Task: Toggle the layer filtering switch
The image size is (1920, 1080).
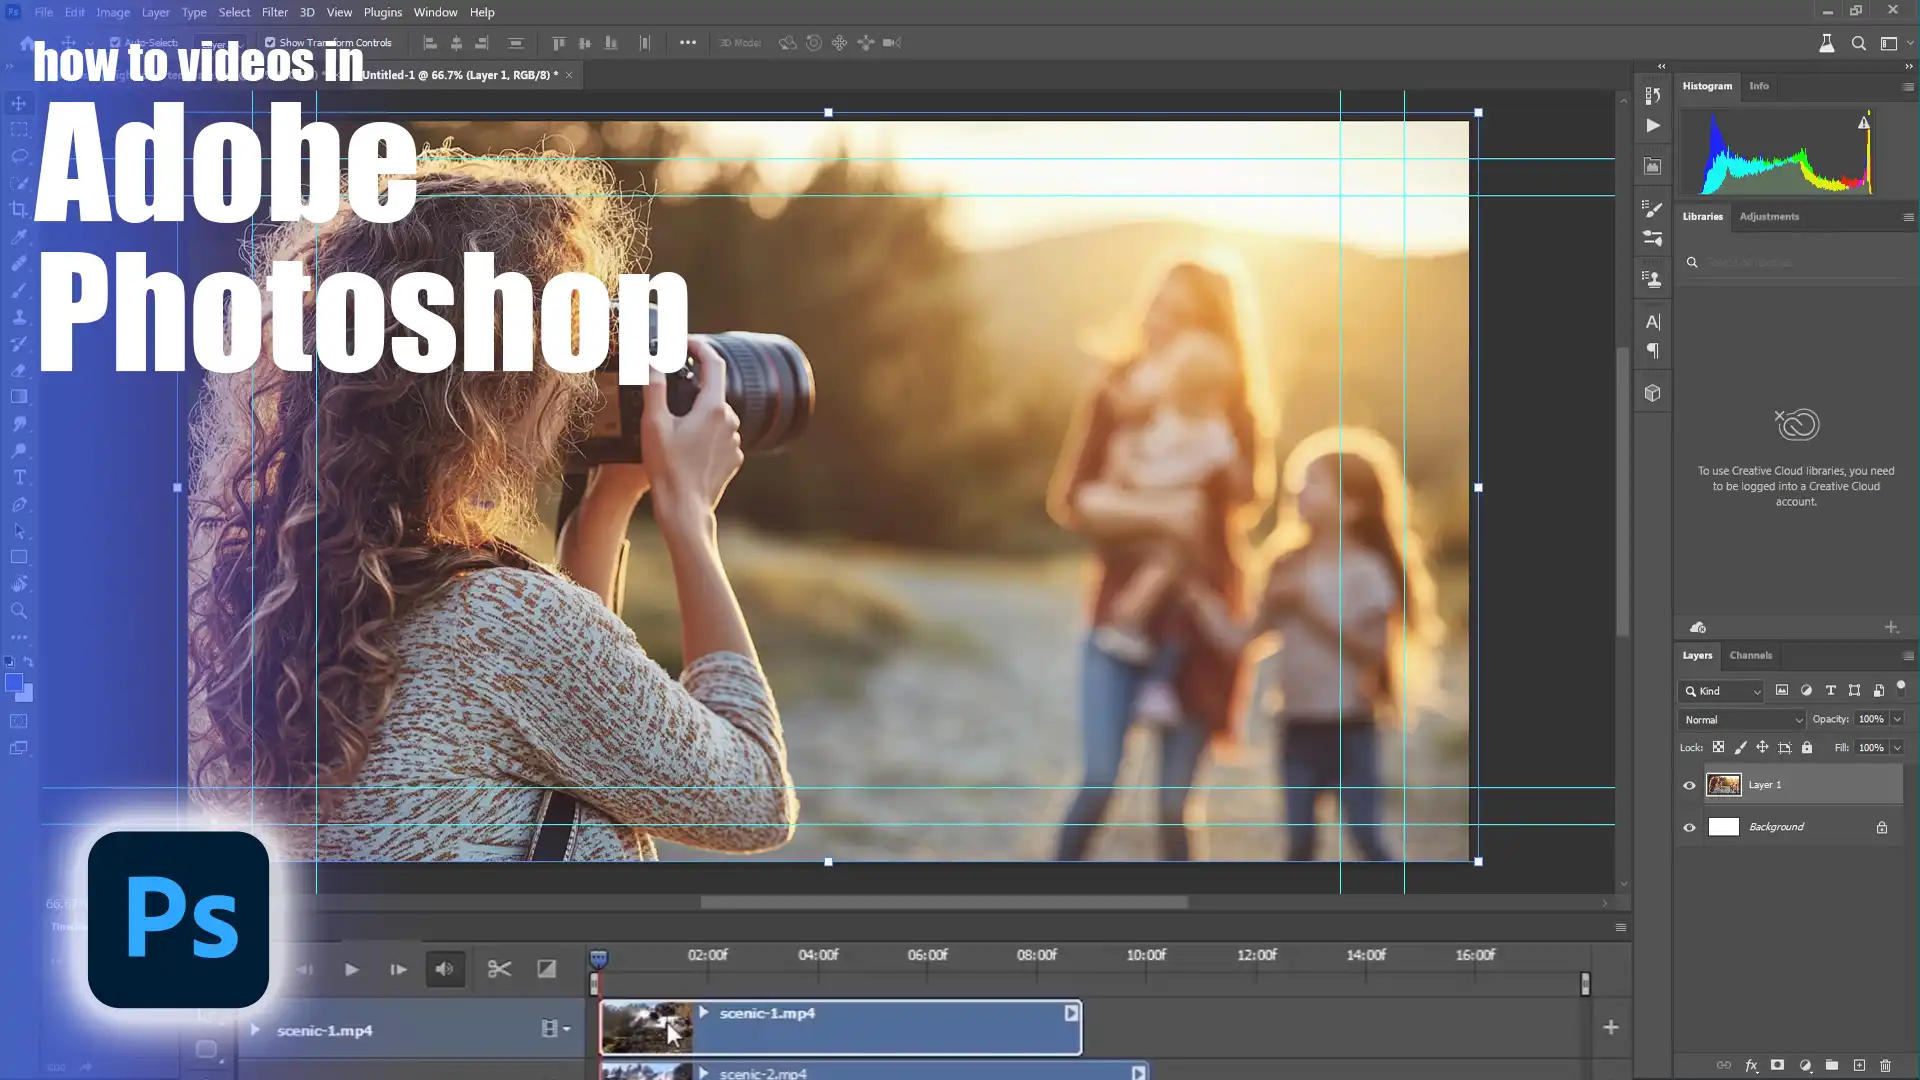Action: pos(1901,688)
